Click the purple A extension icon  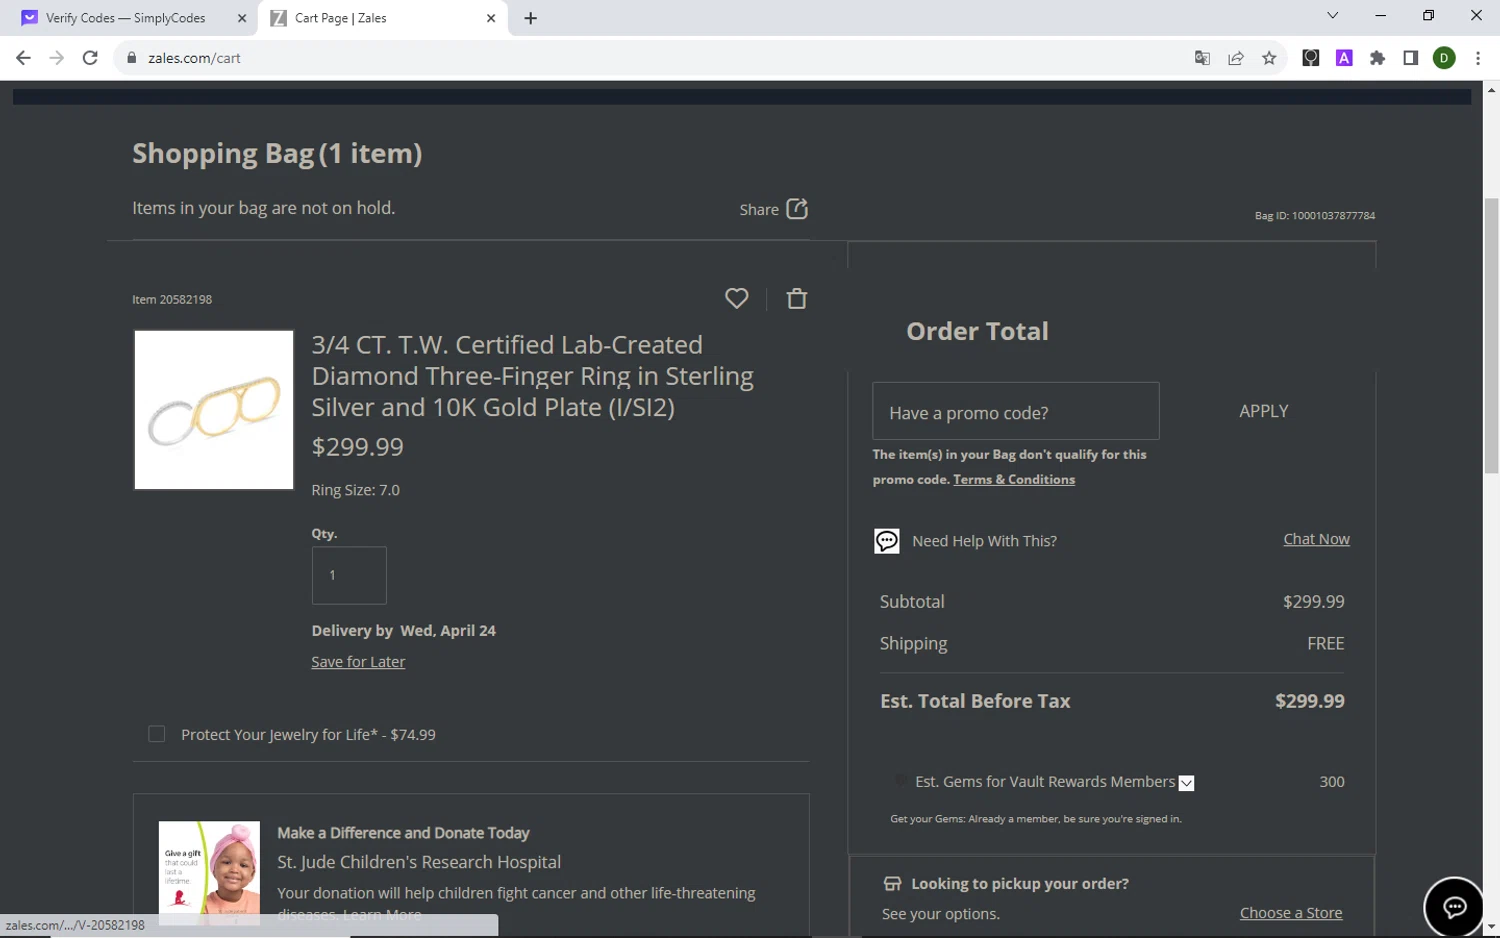pyautogui.click(x=1344, y=58)
